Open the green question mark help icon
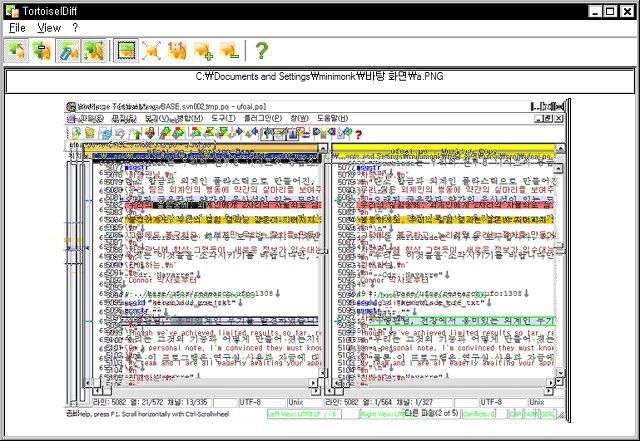The width and height of the screenshot is (640, 441). pyautogui.click(x=261, y=51)
